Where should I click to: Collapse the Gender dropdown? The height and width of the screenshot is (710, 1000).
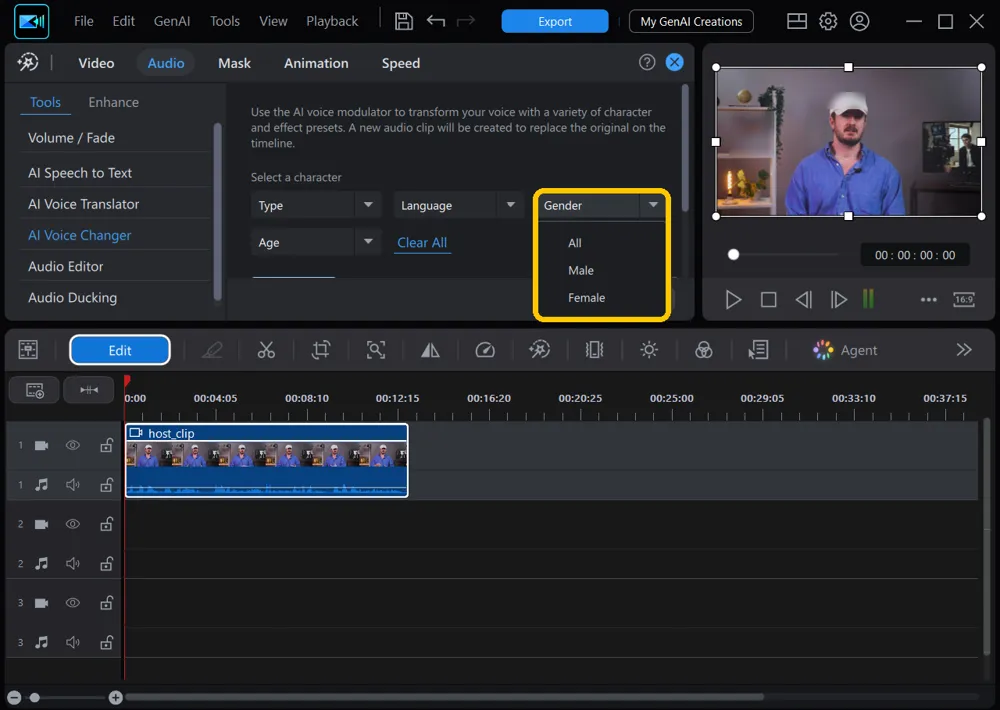pos(601,205)
